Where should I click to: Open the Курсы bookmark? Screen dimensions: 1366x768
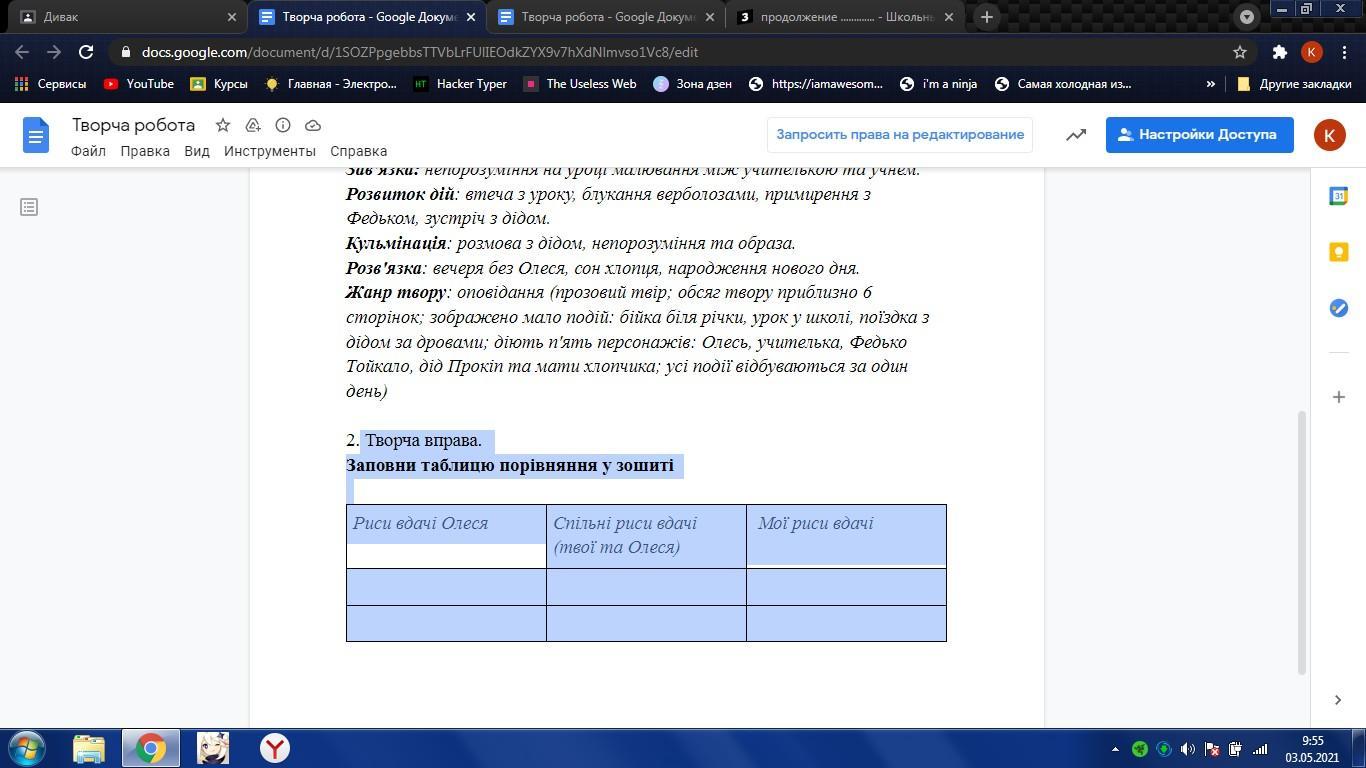[219, 84]
